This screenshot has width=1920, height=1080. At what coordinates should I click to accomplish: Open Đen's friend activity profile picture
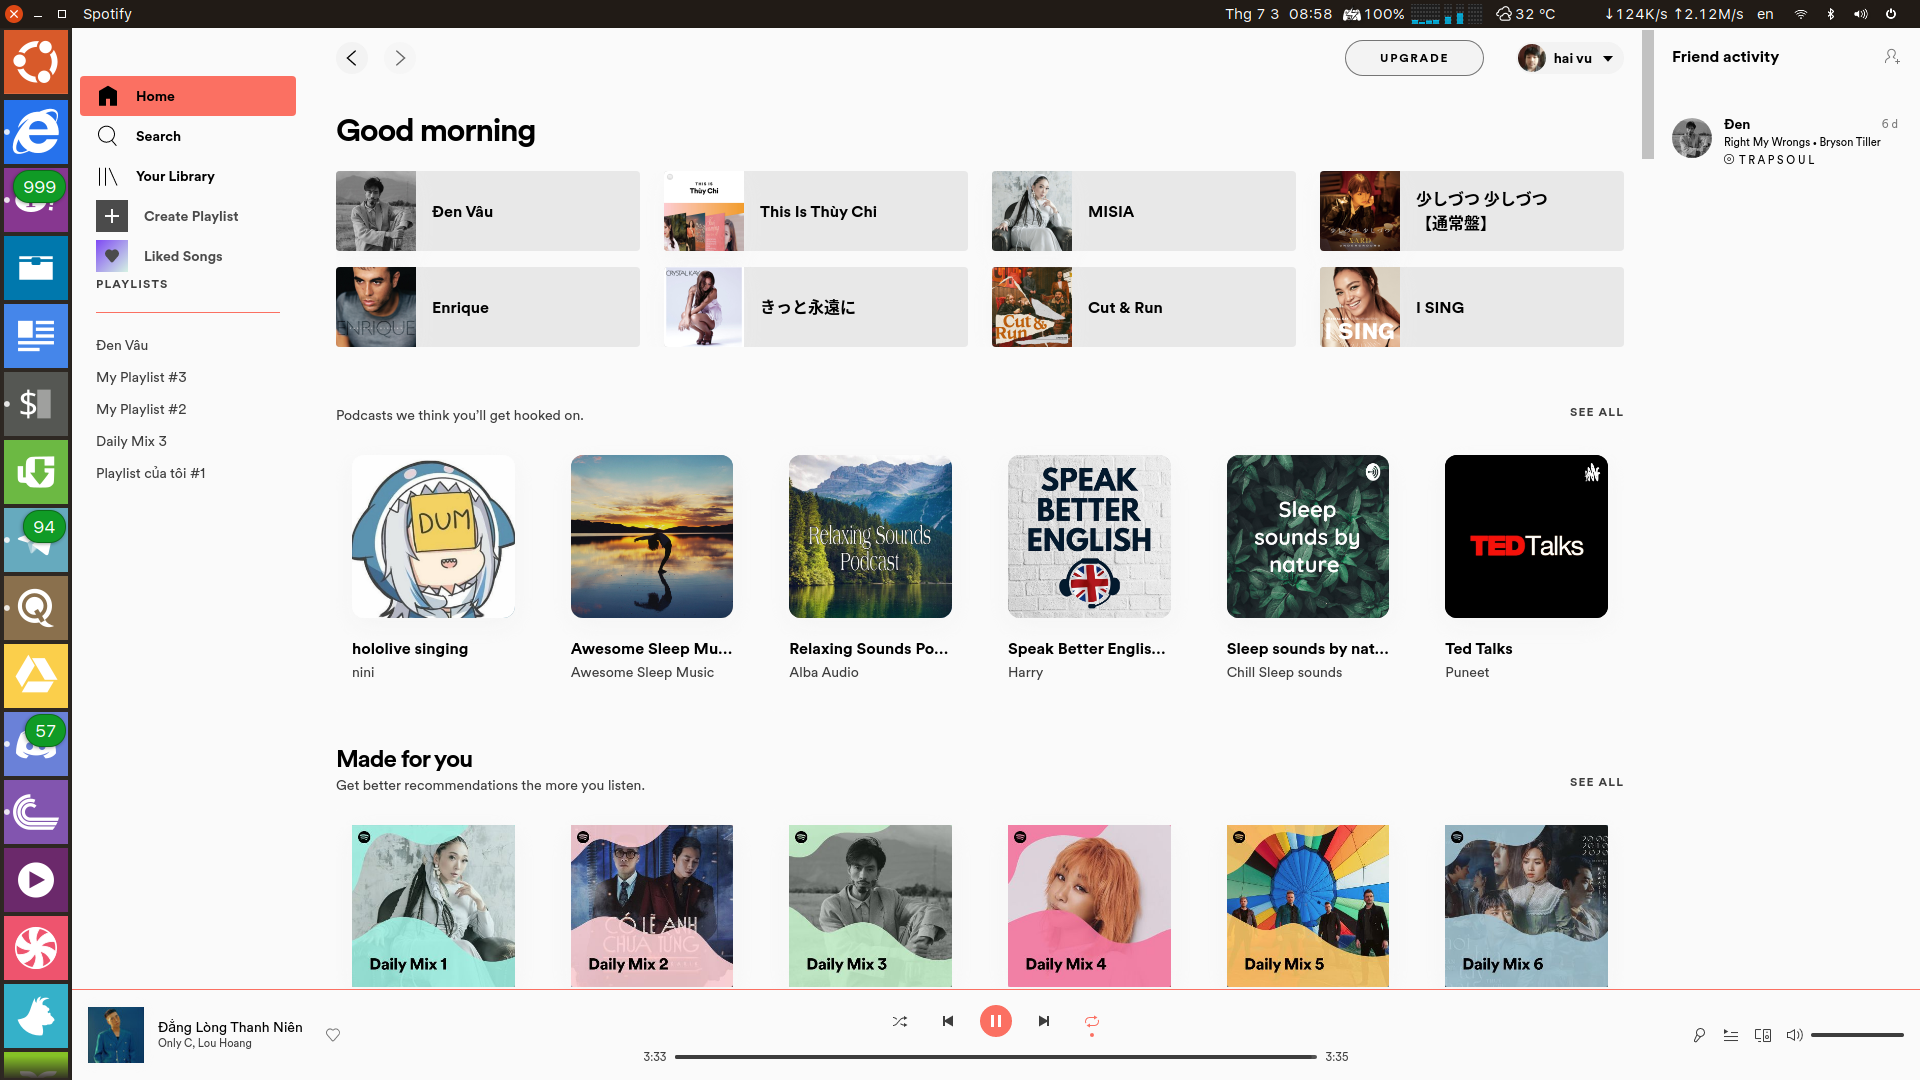1692,138
